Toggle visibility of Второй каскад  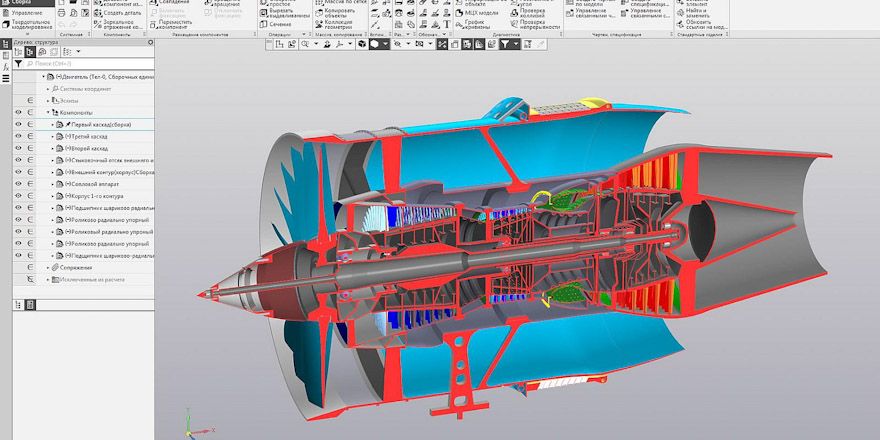(18, 148)
